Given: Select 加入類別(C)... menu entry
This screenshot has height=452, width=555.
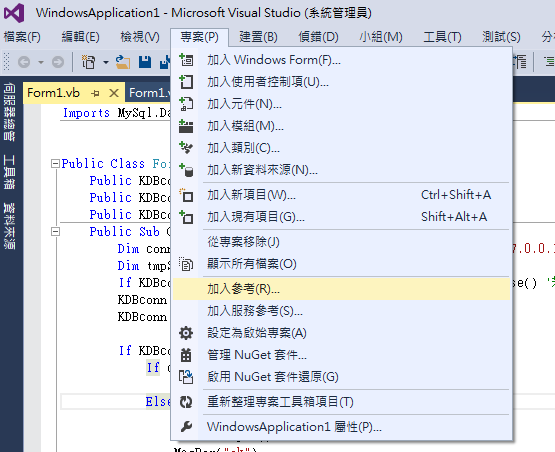Looking at the screenshot, I should click(341, 148).
